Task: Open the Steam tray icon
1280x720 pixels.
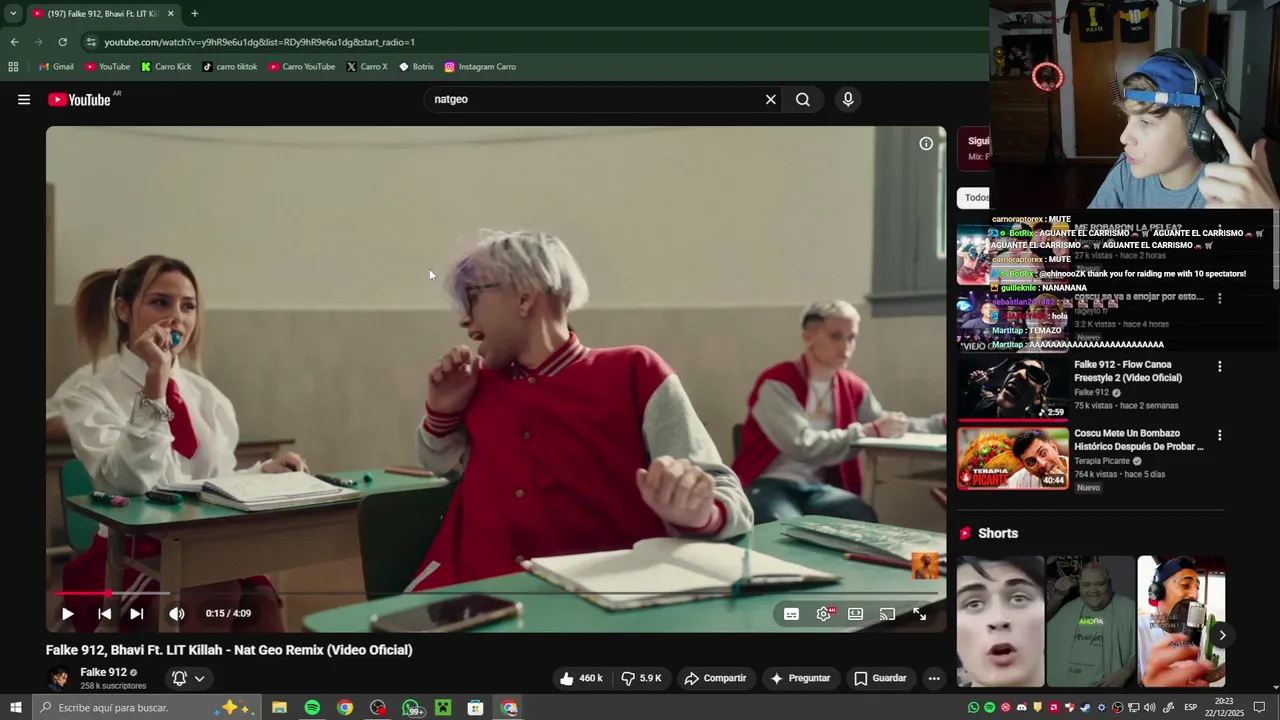Action: coord(1085,708)
